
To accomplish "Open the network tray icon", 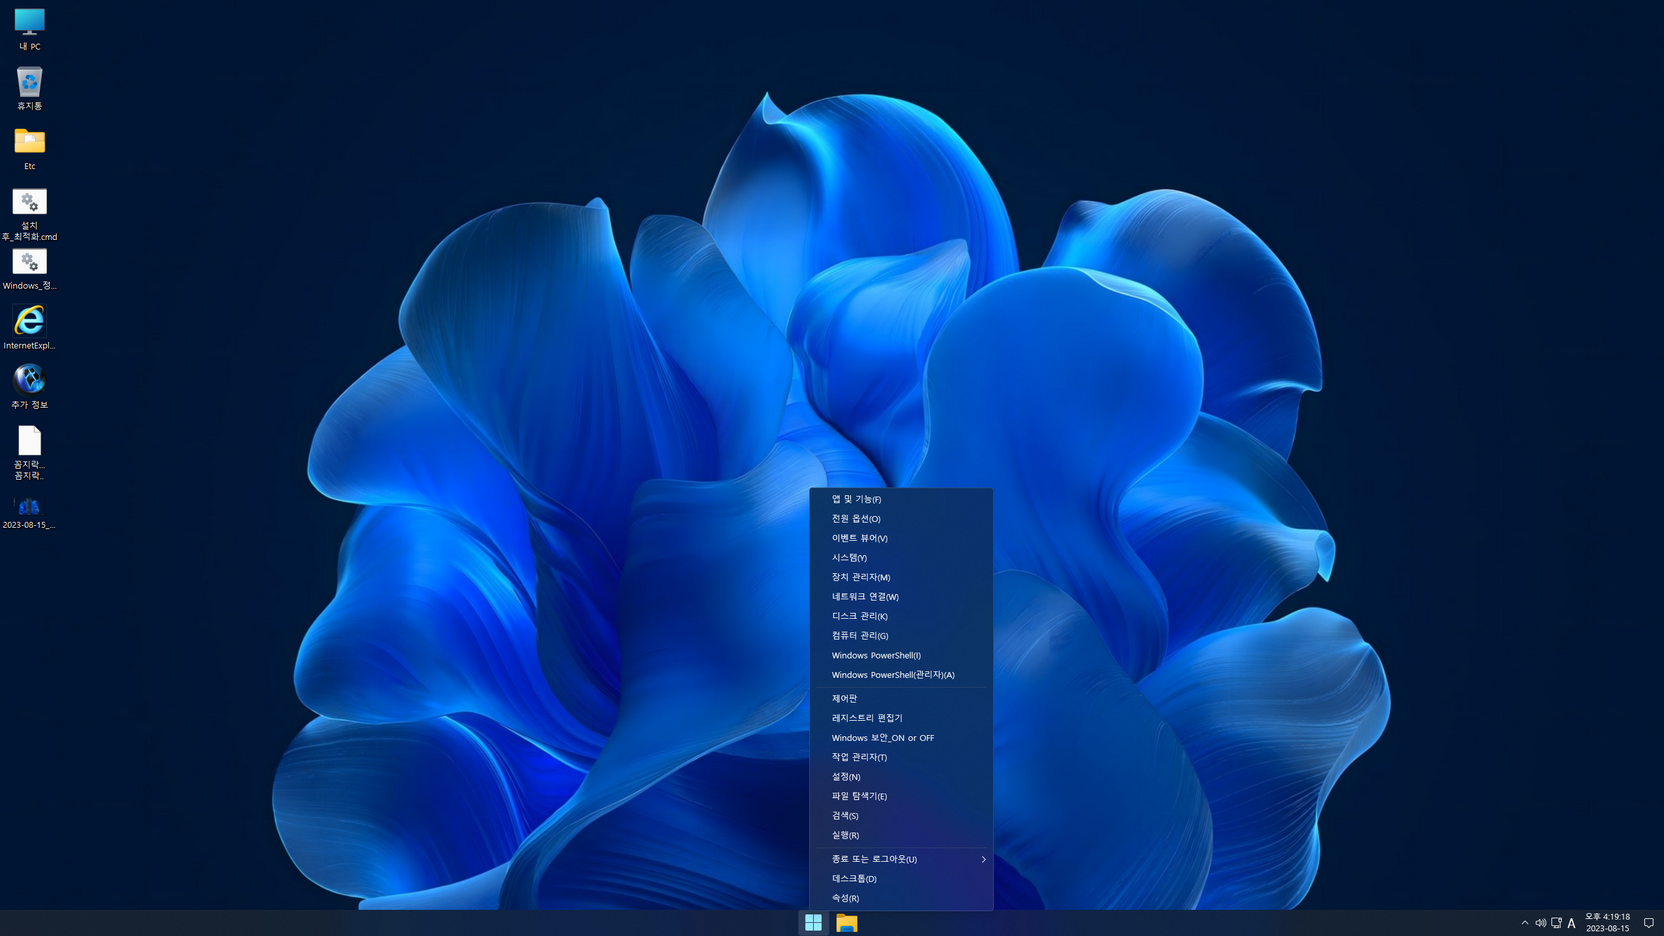I will [1556, 923].
